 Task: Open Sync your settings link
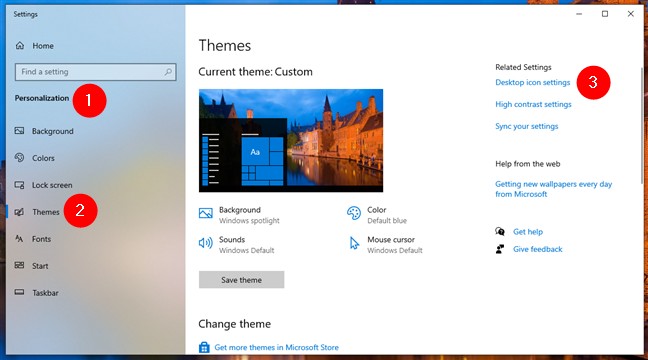(526, 126)
